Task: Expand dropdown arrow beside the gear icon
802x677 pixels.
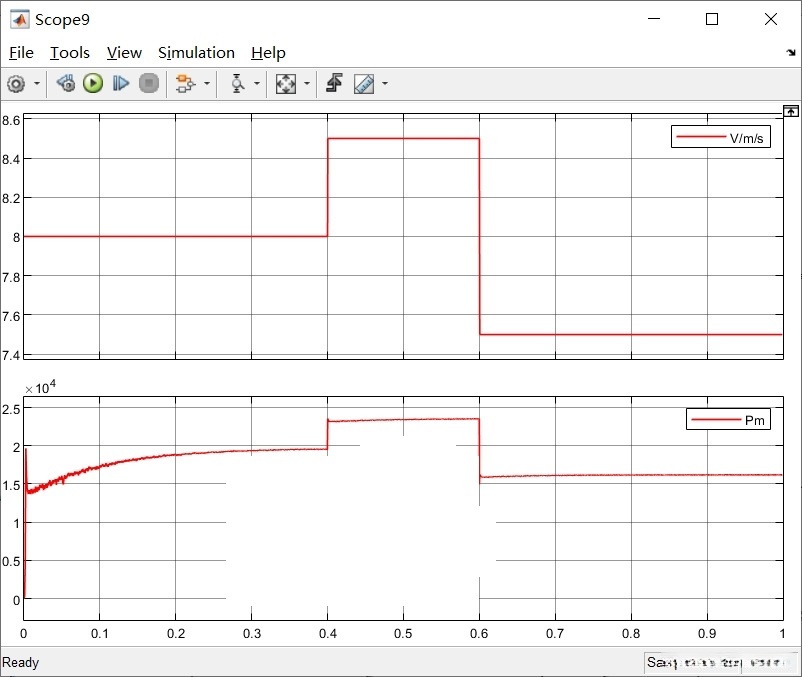Action: 38,84
